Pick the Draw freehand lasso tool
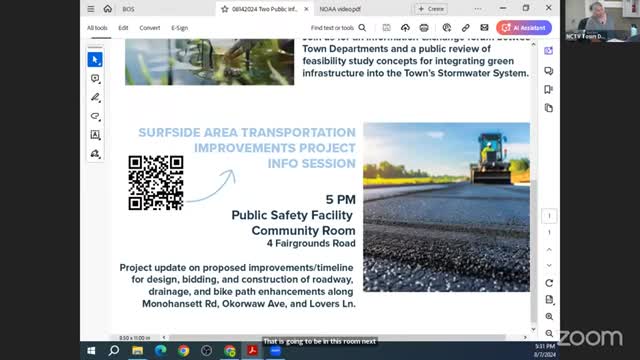Image resolution: width=640 pixels, height=360 pixels. click(x=95, y=116)
